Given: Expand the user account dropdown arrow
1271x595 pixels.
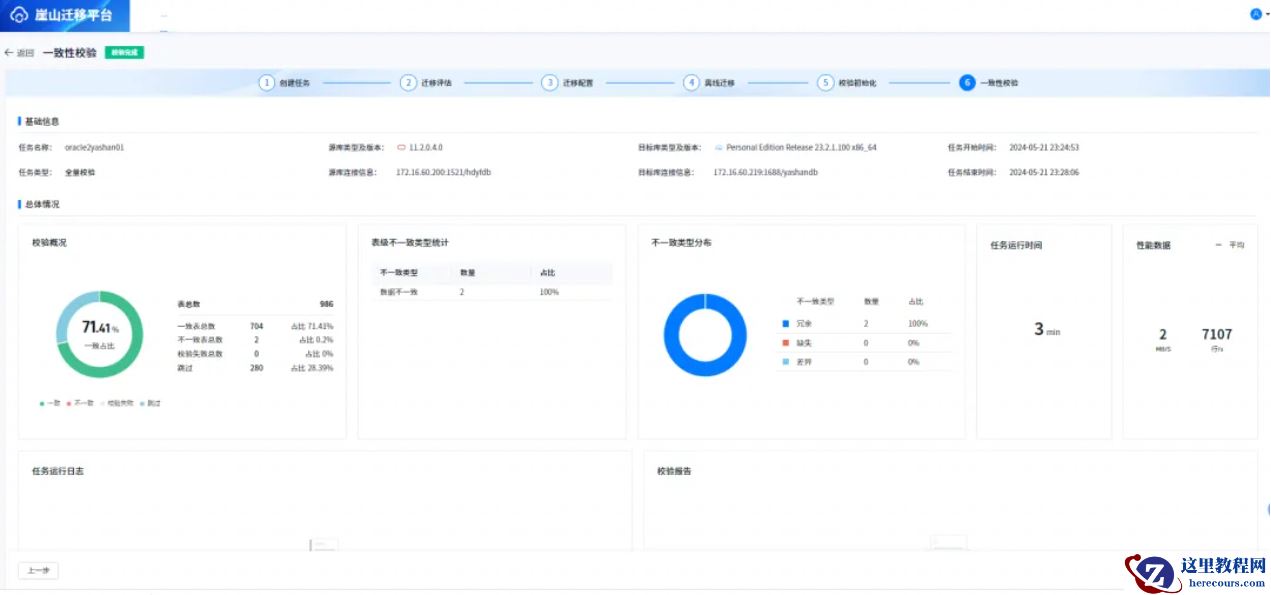Looking at the screenshot, I should 1267,15.
